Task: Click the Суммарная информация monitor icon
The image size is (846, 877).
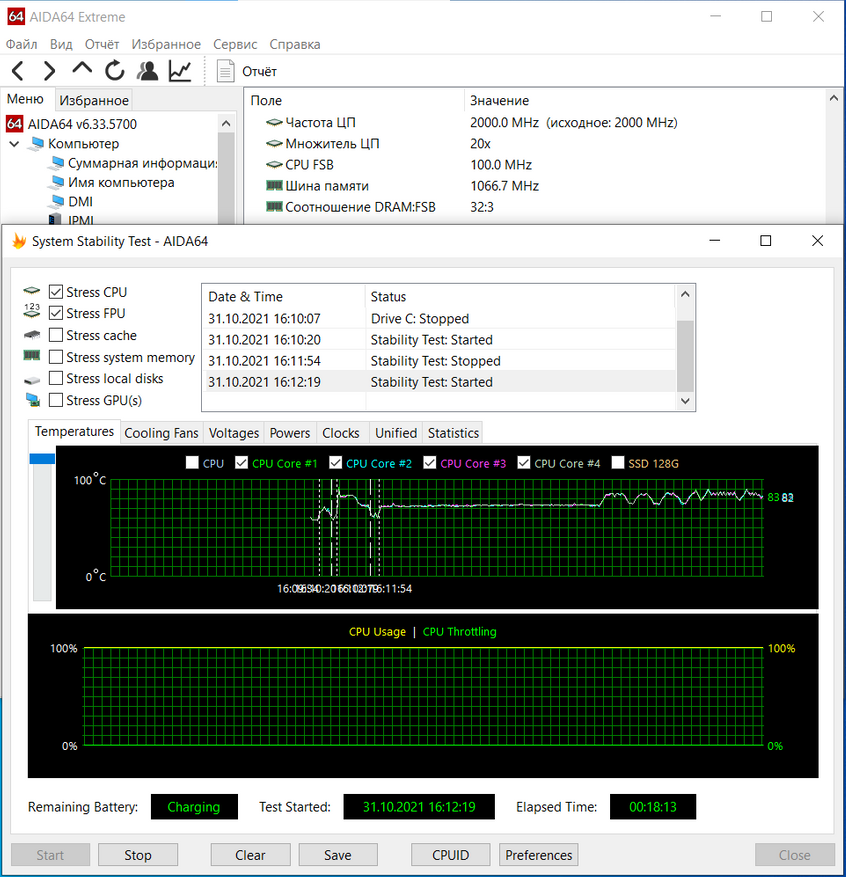Action: pyautogui.click(x=56, y=163)
